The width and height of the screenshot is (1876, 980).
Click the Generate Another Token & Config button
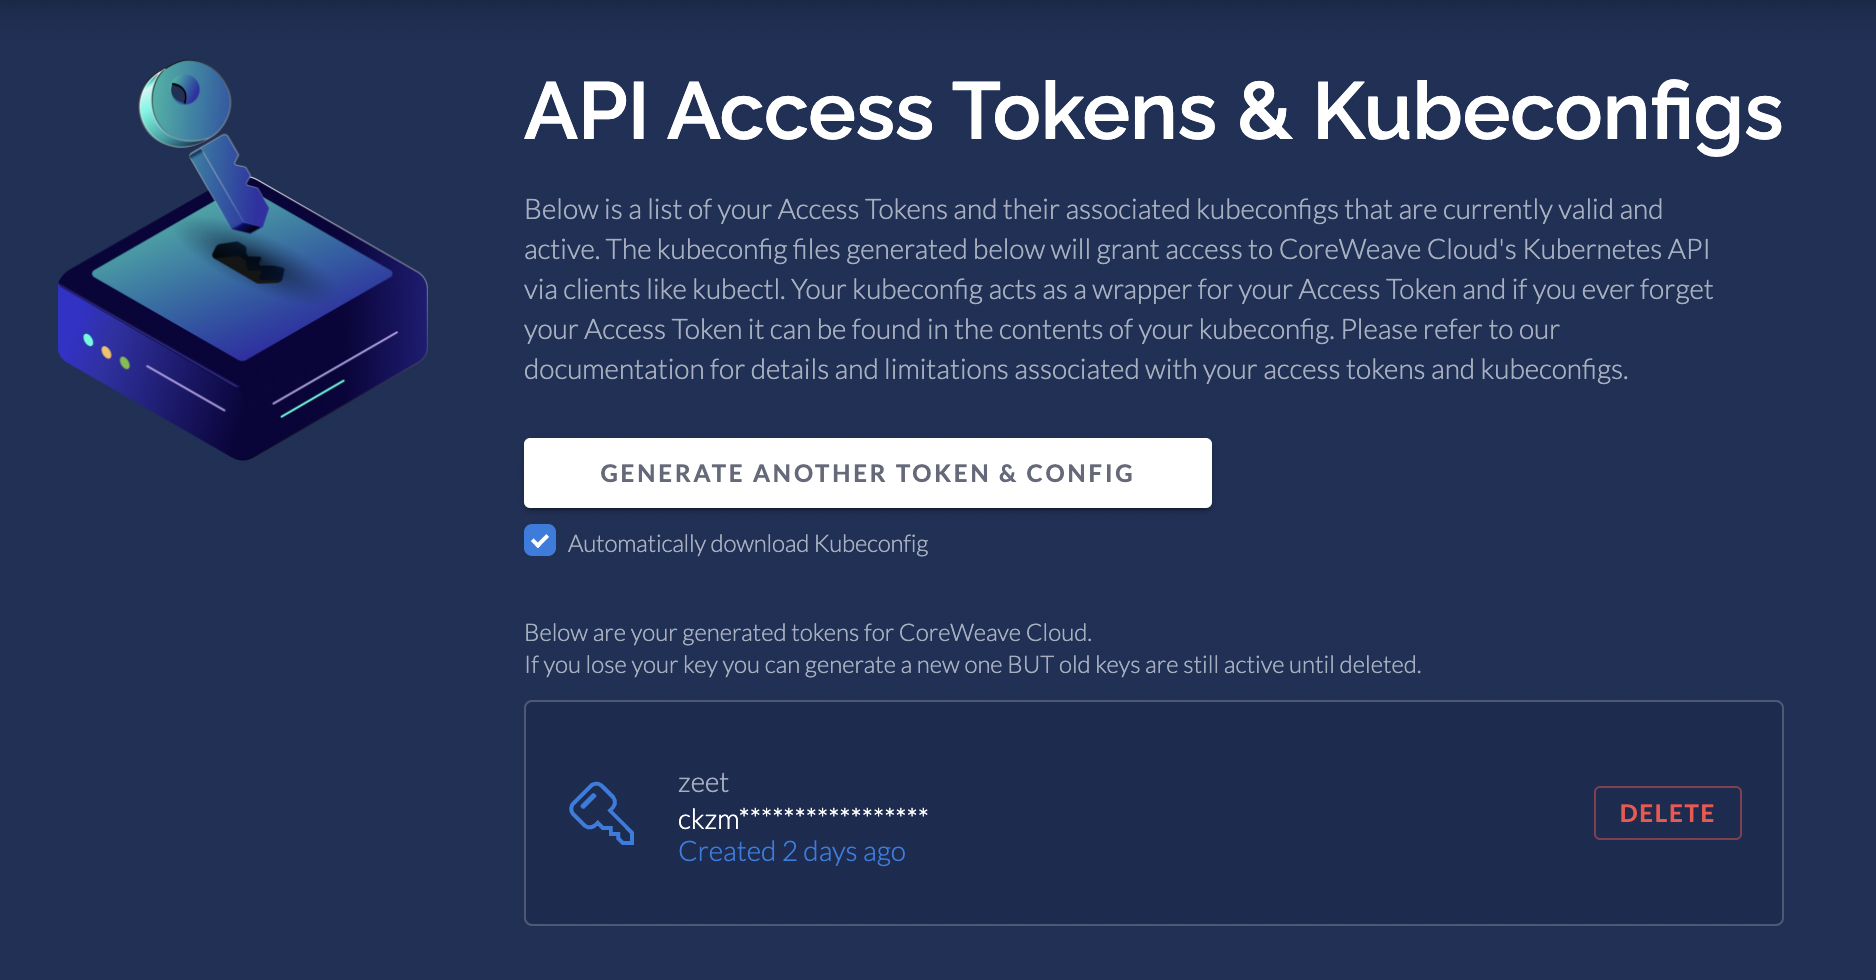867,473
